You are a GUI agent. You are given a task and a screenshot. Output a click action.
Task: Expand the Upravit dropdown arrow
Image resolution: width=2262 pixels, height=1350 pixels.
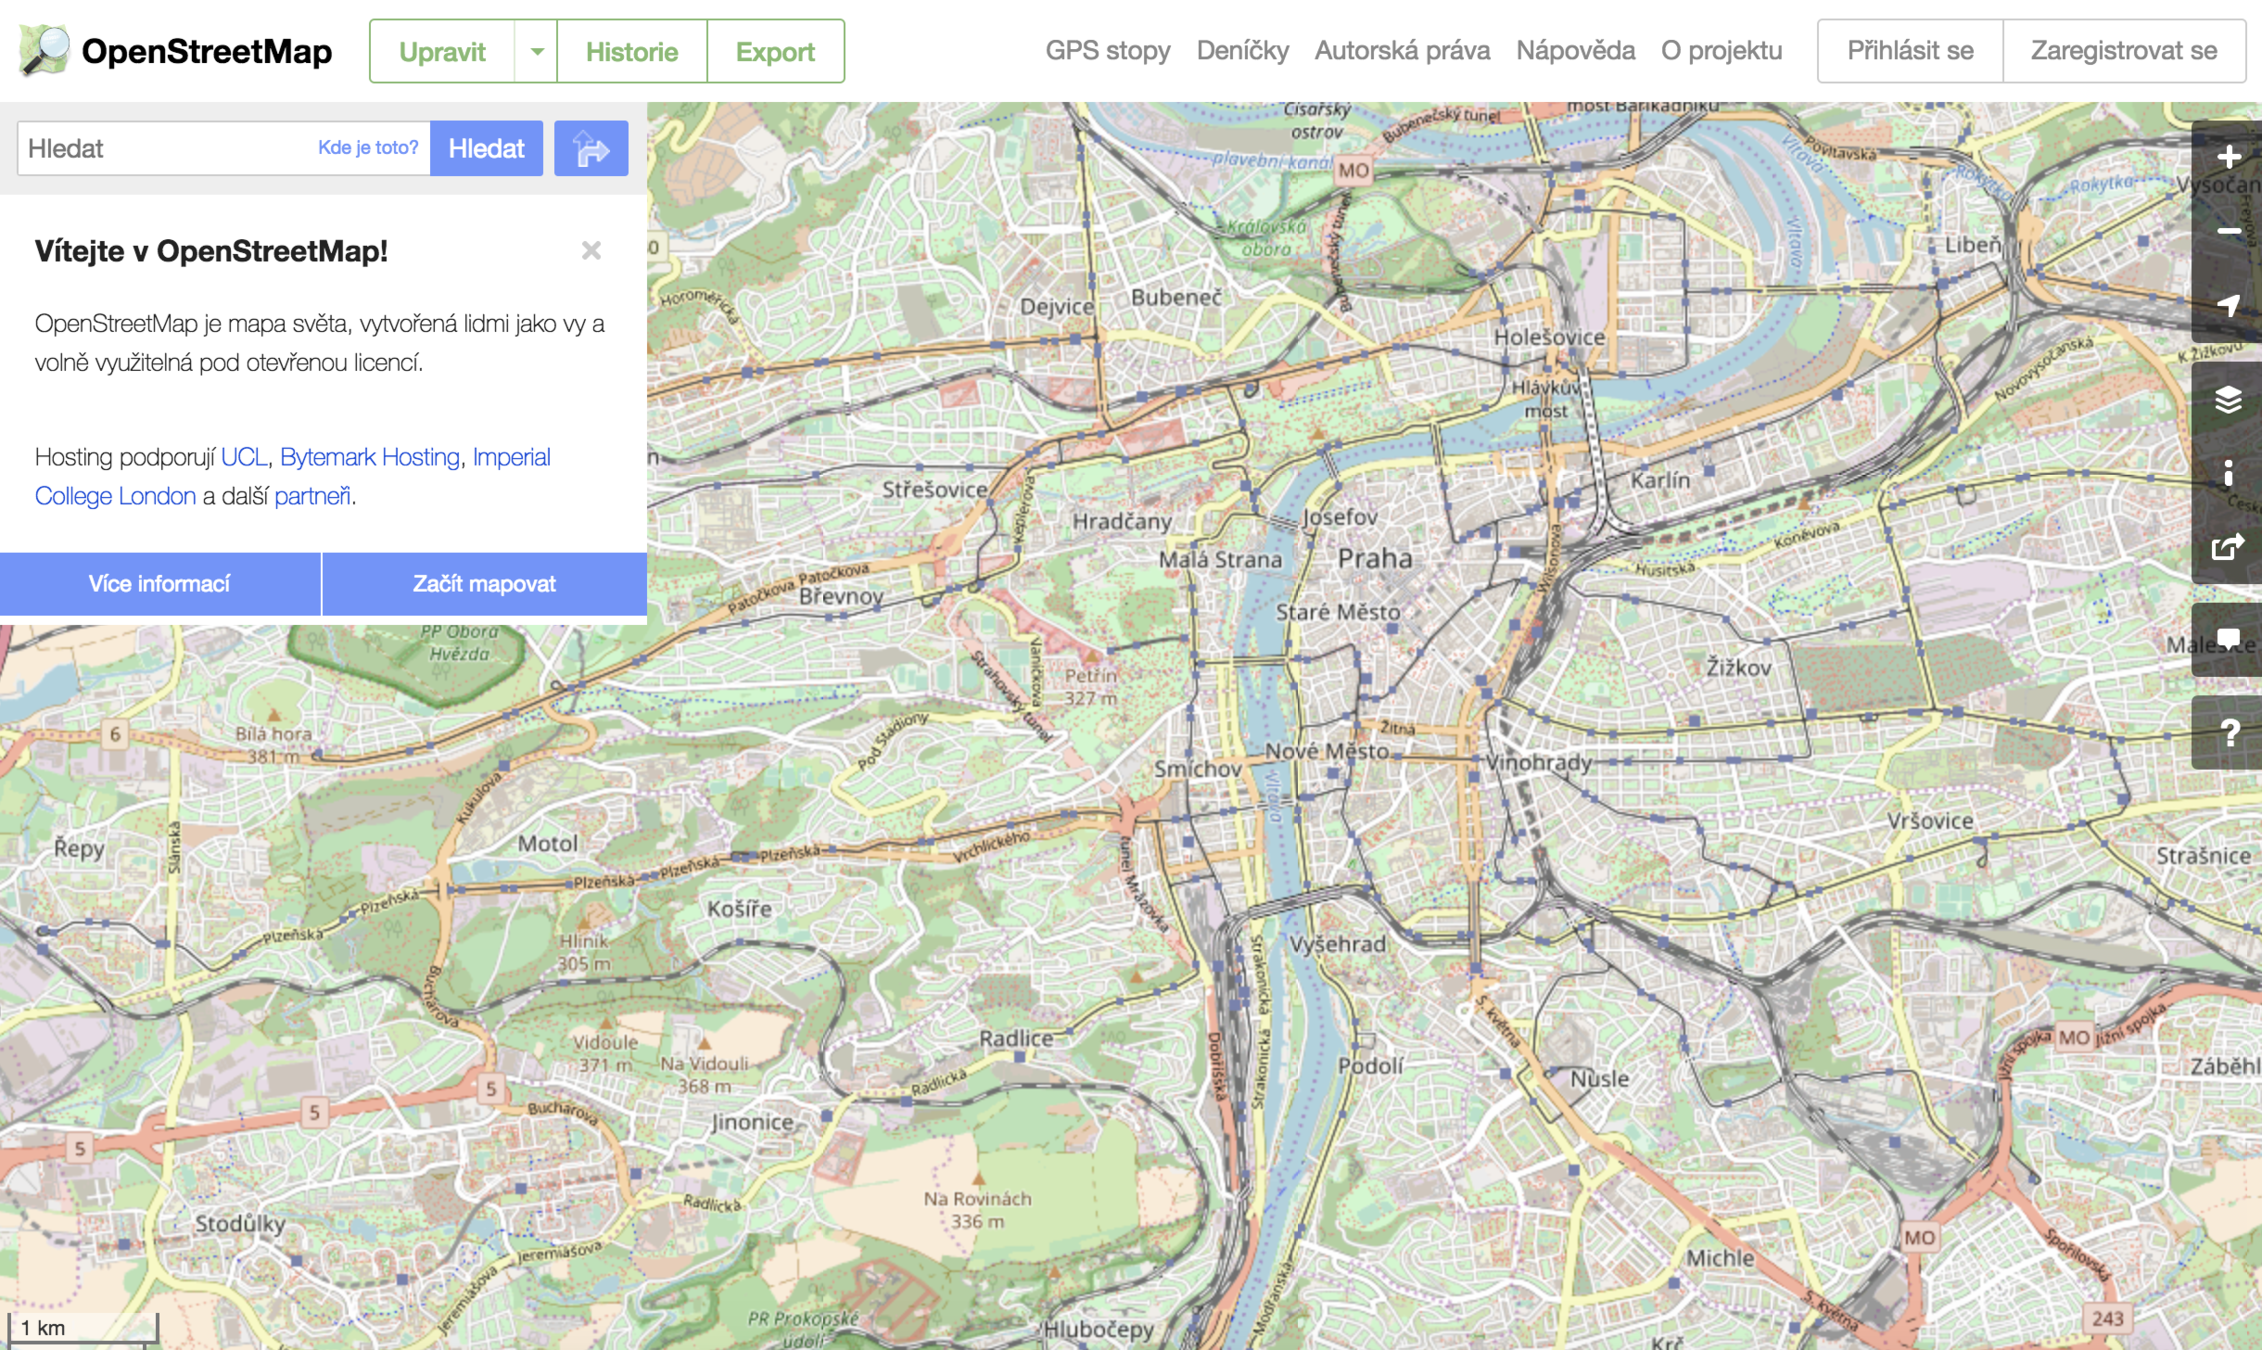(537, 51)
